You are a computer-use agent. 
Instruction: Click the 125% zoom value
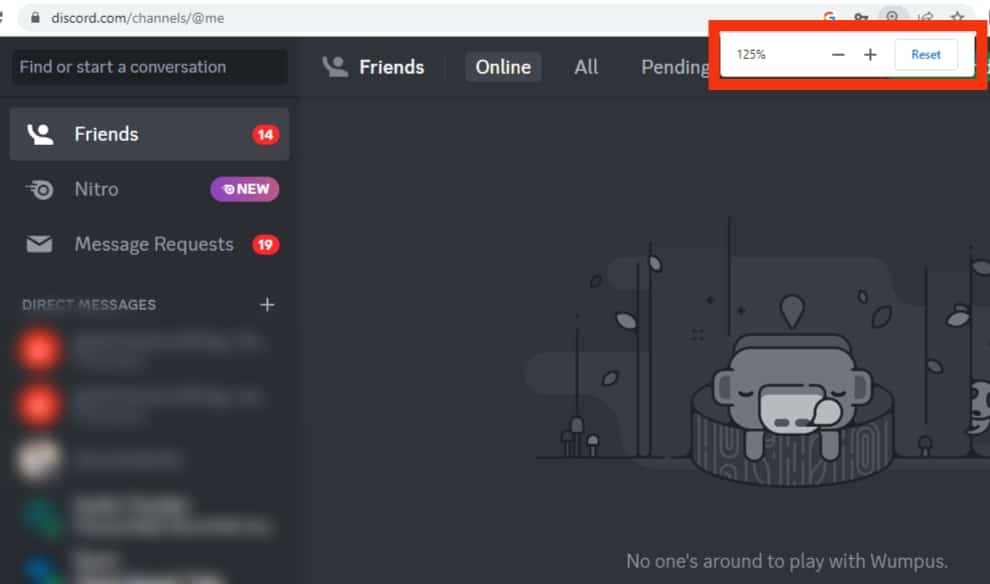click(x=751, y=54)
